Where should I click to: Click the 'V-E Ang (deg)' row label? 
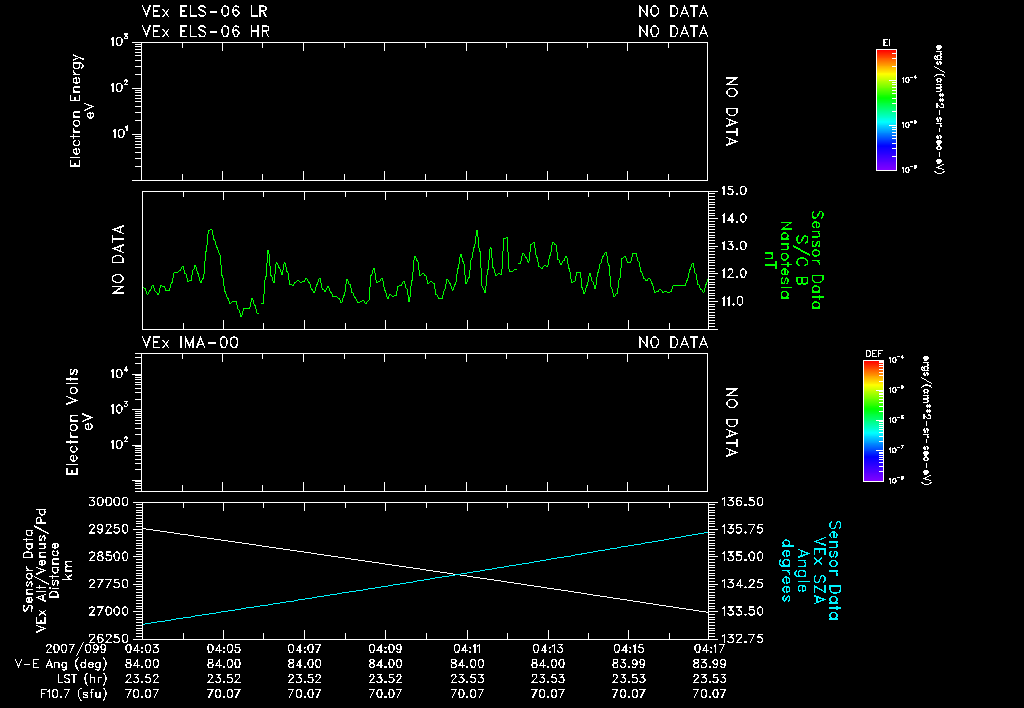coord(61,664)
